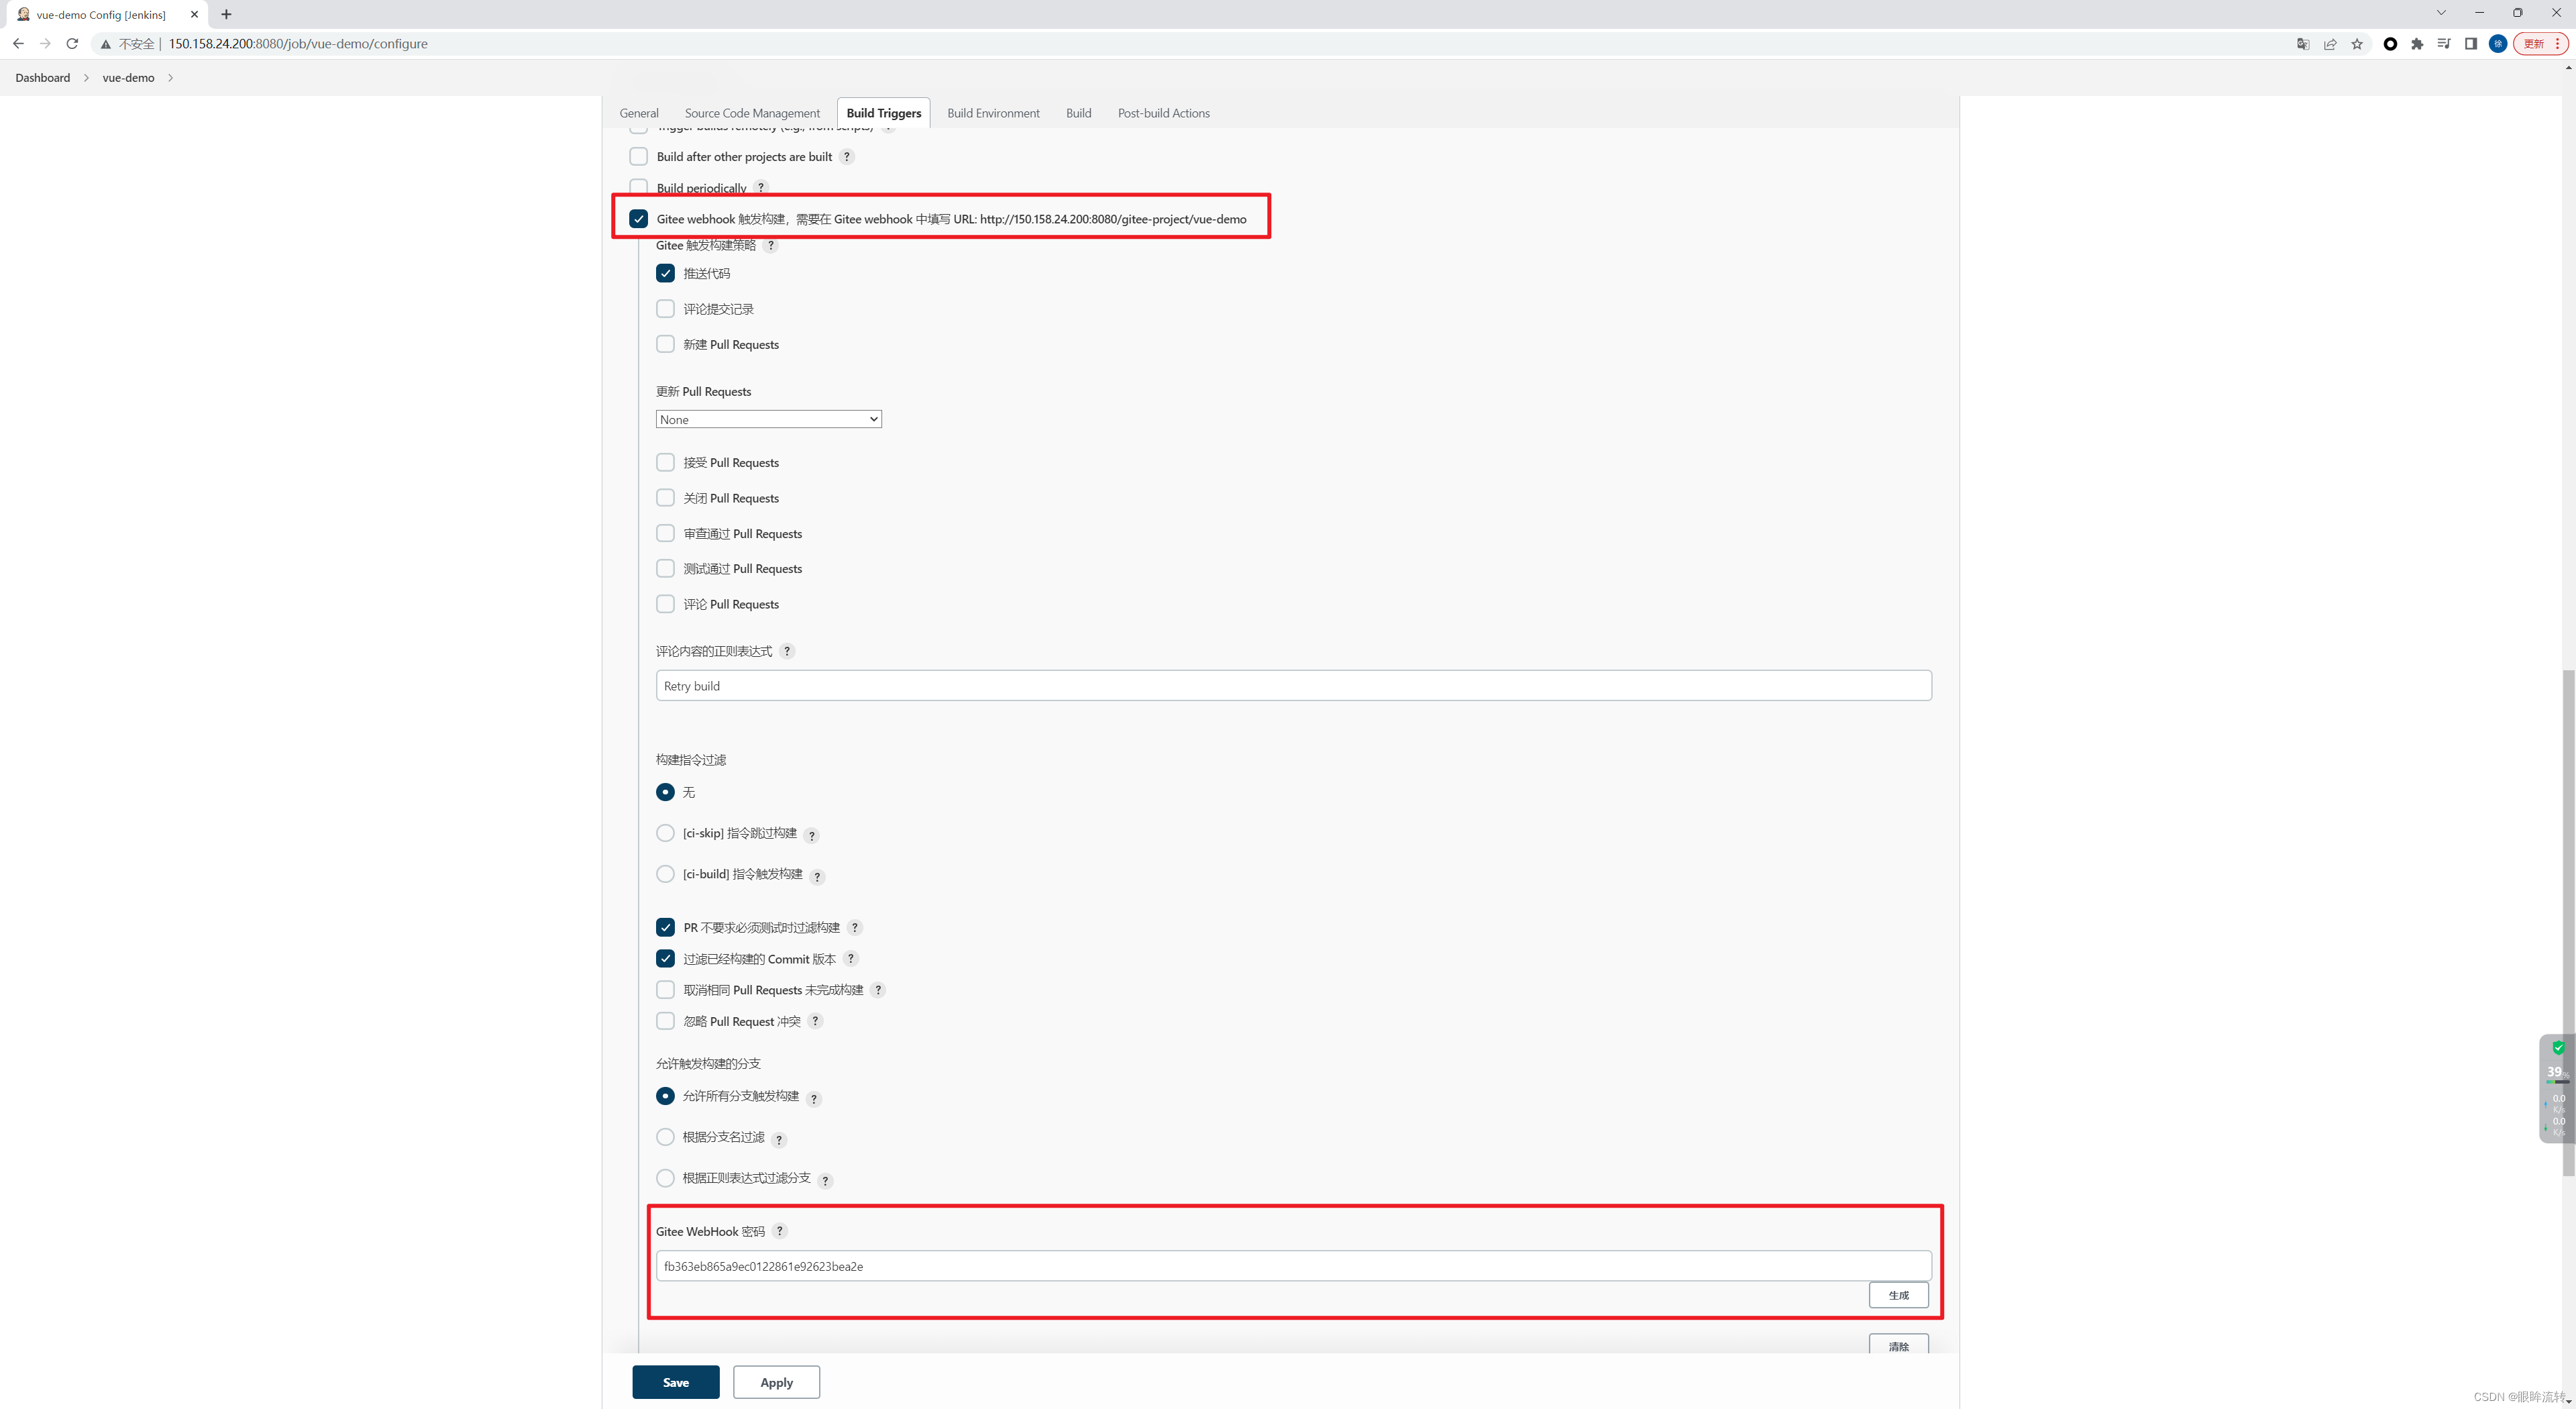This screenshot has width=2576, height=1409.
Task: Switch to General tab
Action: coord(639,113)
